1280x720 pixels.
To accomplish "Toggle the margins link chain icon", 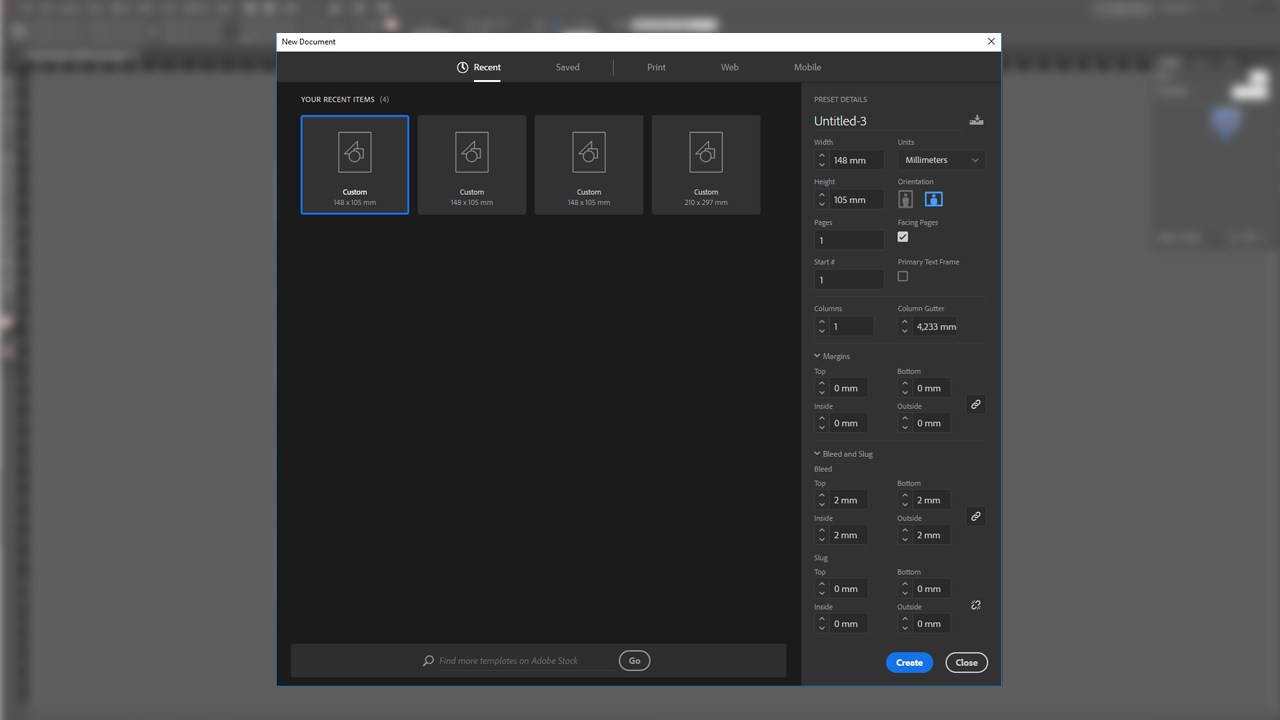I will [x=976, y=405].
